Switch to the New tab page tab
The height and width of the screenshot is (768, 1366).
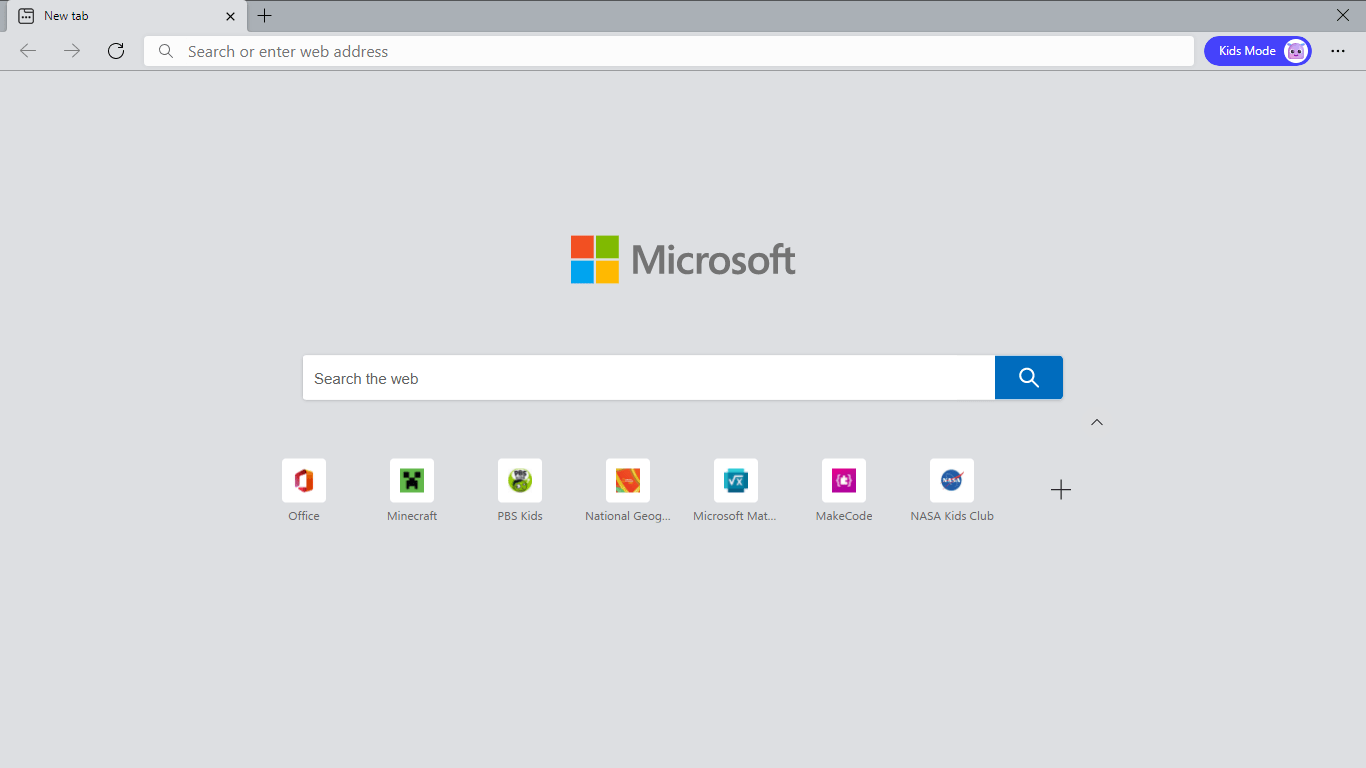[120, 16]
